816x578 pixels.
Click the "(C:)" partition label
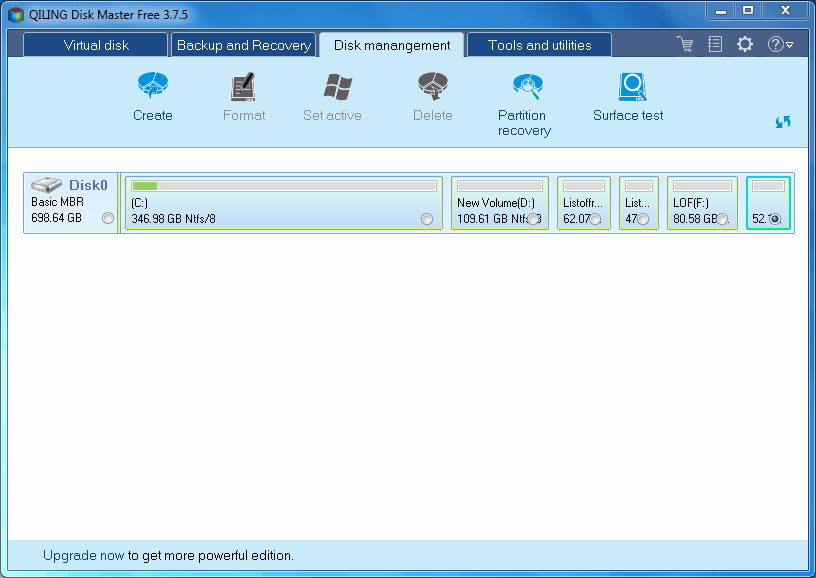139,203
